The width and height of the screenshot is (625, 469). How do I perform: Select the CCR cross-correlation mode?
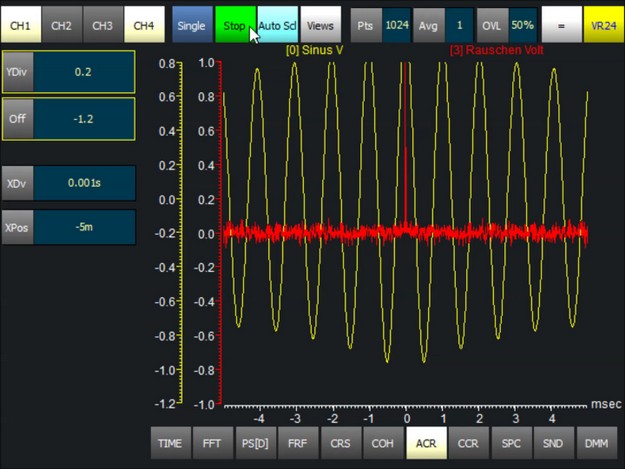[467, 442]
